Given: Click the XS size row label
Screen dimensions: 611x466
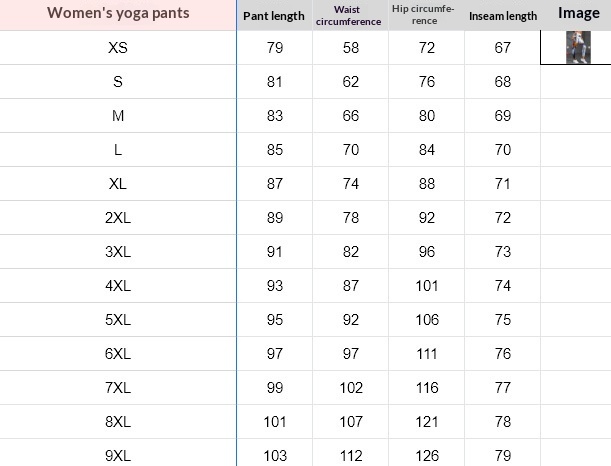Looking at the screenshot, I should click(x=118, y=48).
